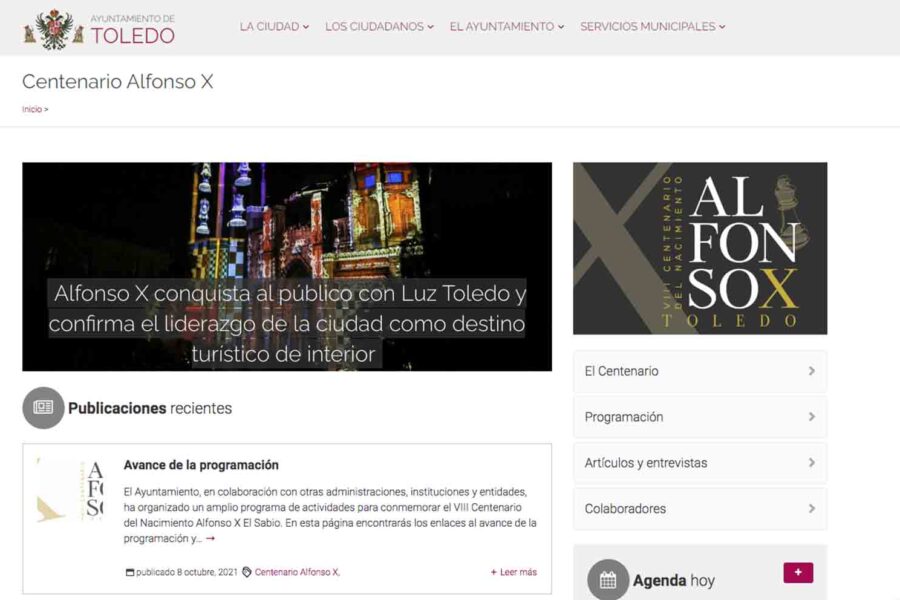900x600 pixels.
Task: Open the Alfonso X centenary logo banner
Action: pyautogui.click(x=700, y=248)
